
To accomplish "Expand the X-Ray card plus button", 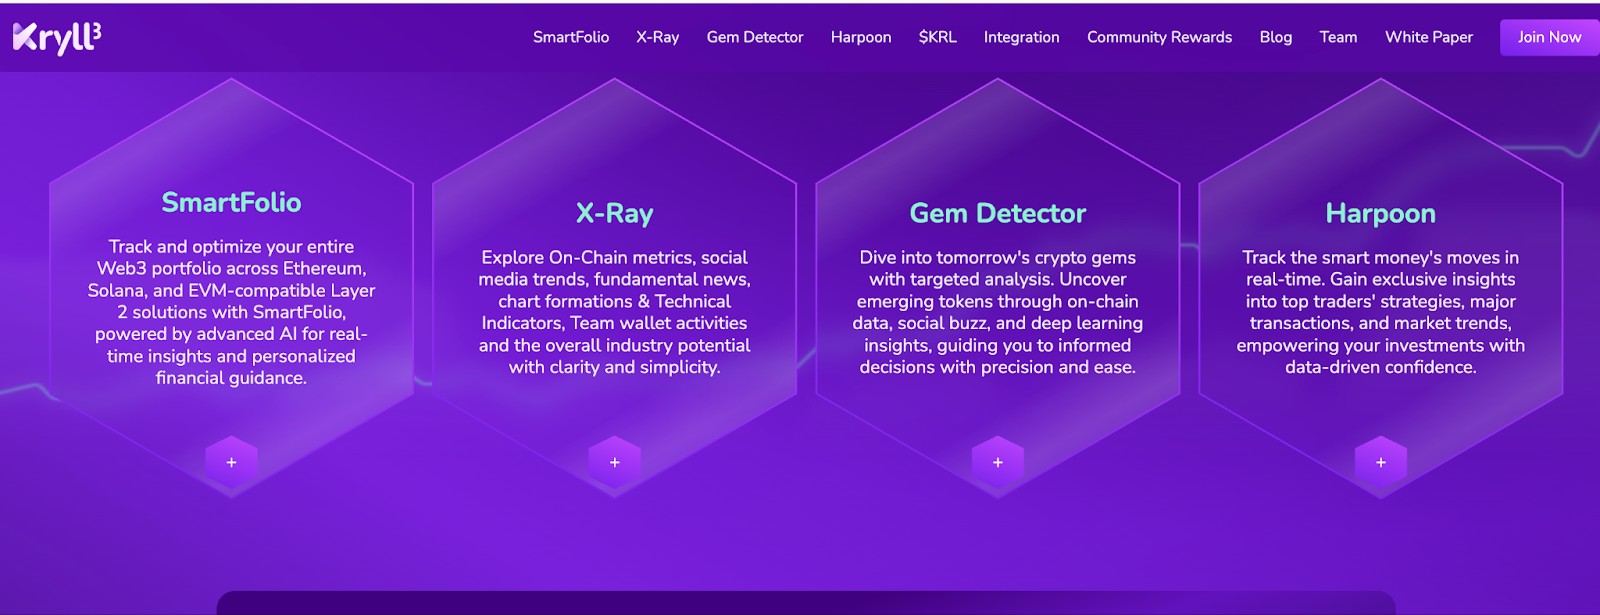I will coord(615,462).
